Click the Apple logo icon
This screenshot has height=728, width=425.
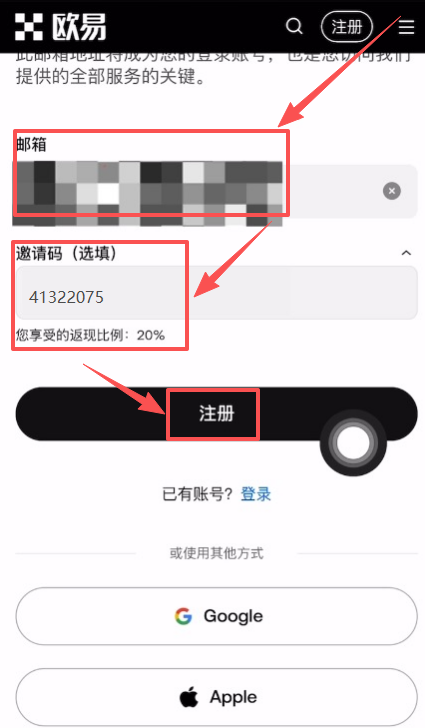tap(189, 697)
